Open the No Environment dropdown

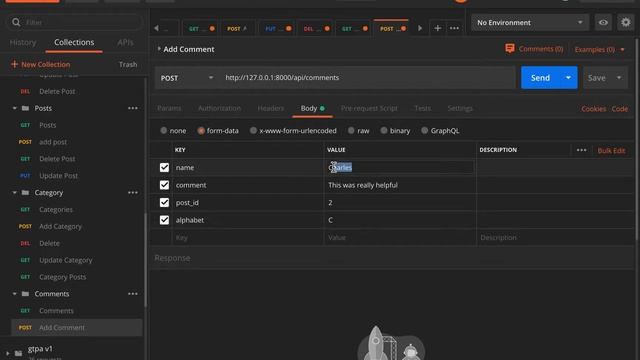(x=530, y=22)
